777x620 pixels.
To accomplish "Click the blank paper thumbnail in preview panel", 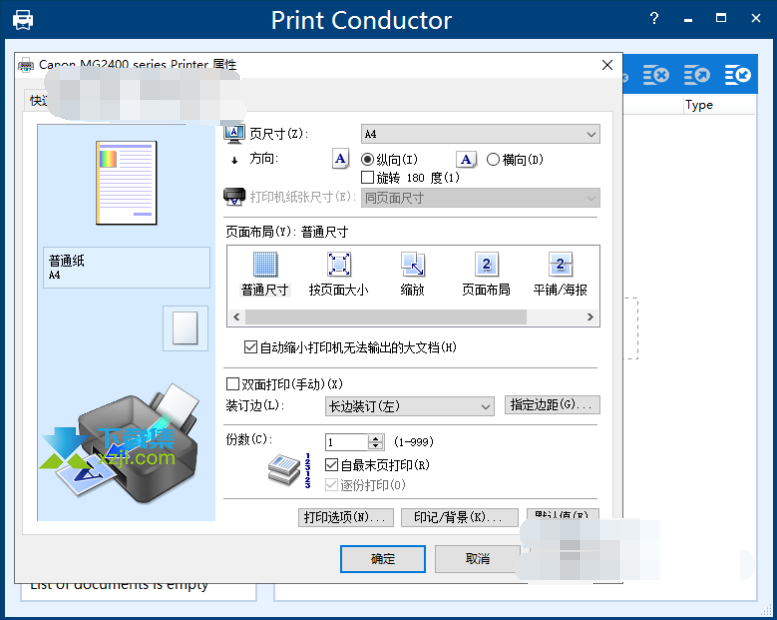I will pyautogui.click(x=185, y=328).
